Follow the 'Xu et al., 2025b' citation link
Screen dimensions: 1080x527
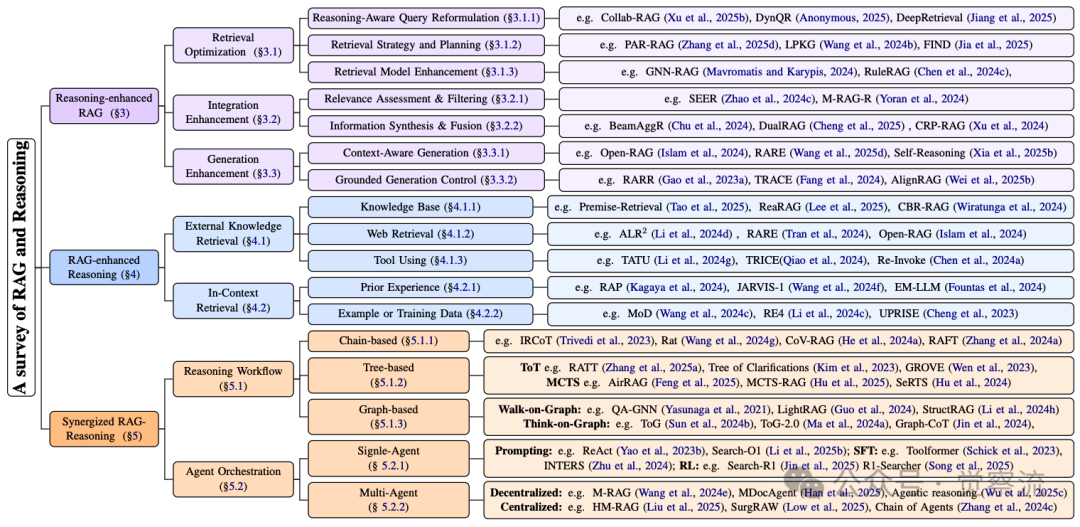pos(705,17)
